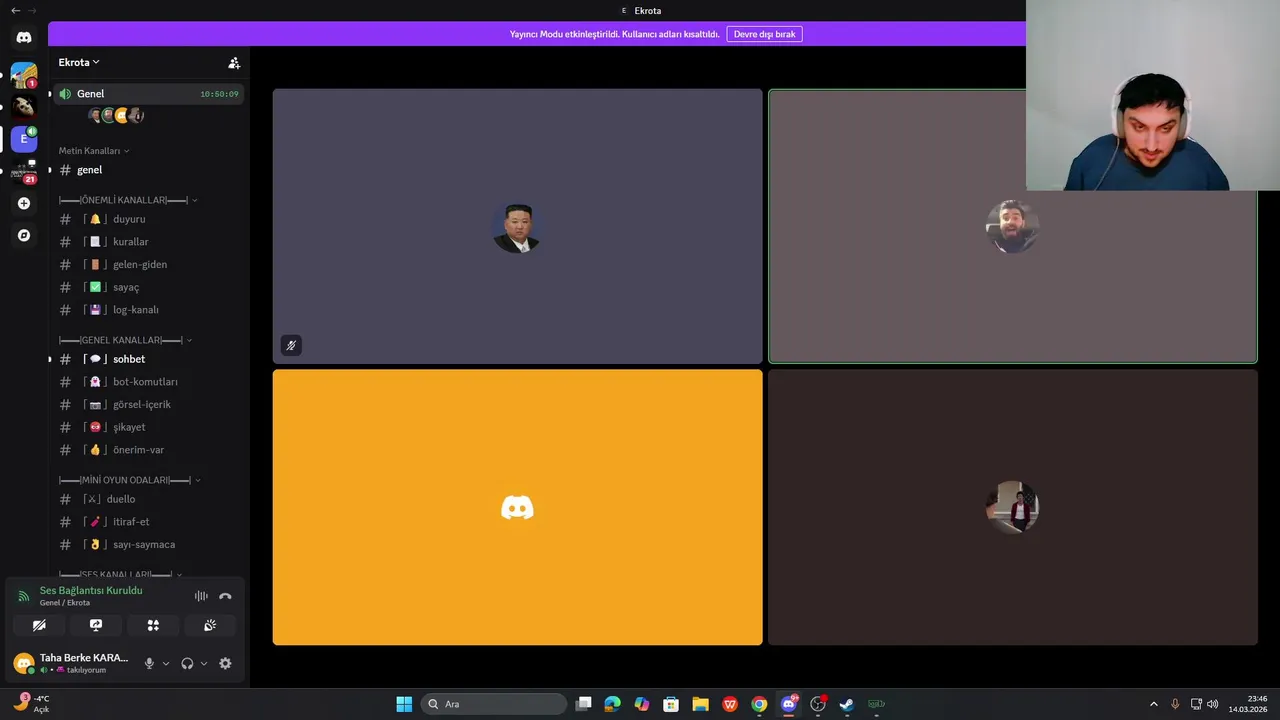Viewport: 1280px width, 720px height.
Task: Collapse the Metin Kanalları category
Action: [x=94, y=151]
